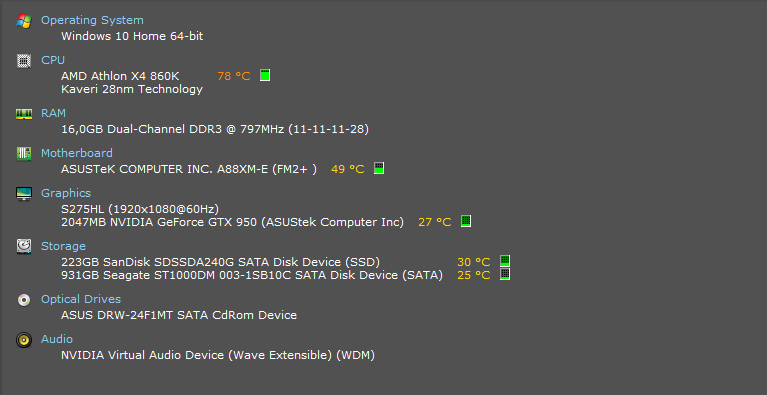Click the green CPU temperature indicator icon
The height and width of the screenshot is (395, 767).
point(265,75)
